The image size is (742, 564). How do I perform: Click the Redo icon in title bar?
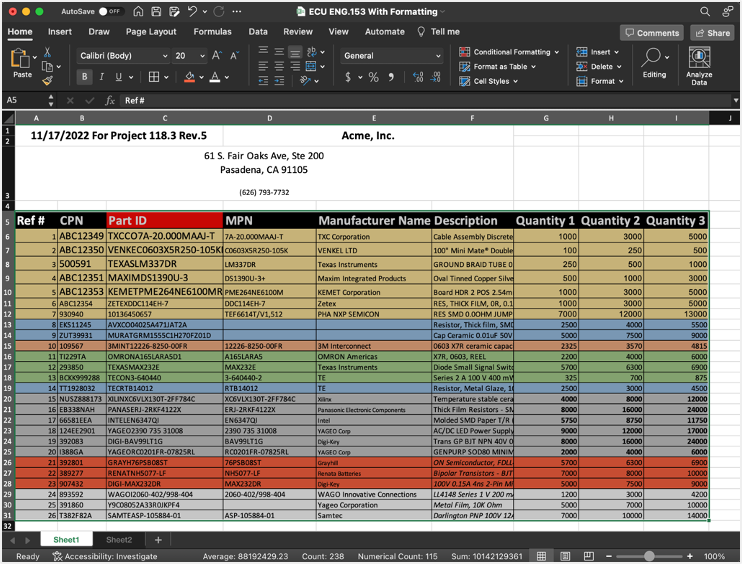(219, 11)
